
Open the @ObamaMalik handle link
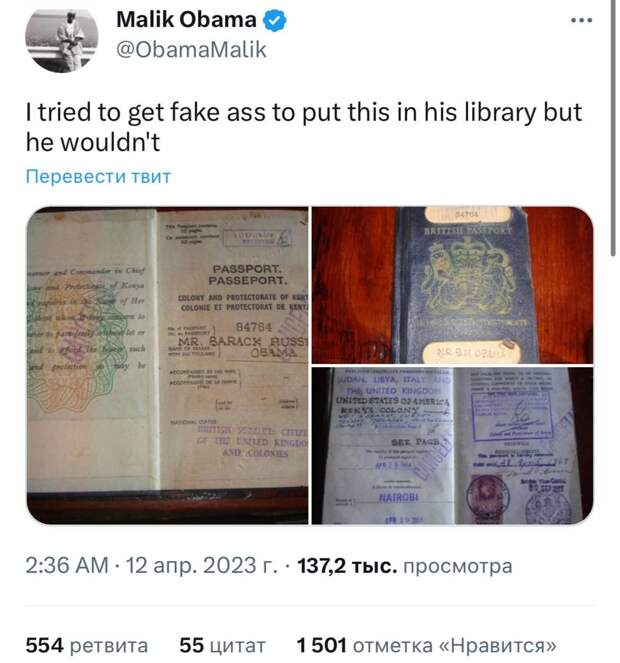[x=191, y=50]
